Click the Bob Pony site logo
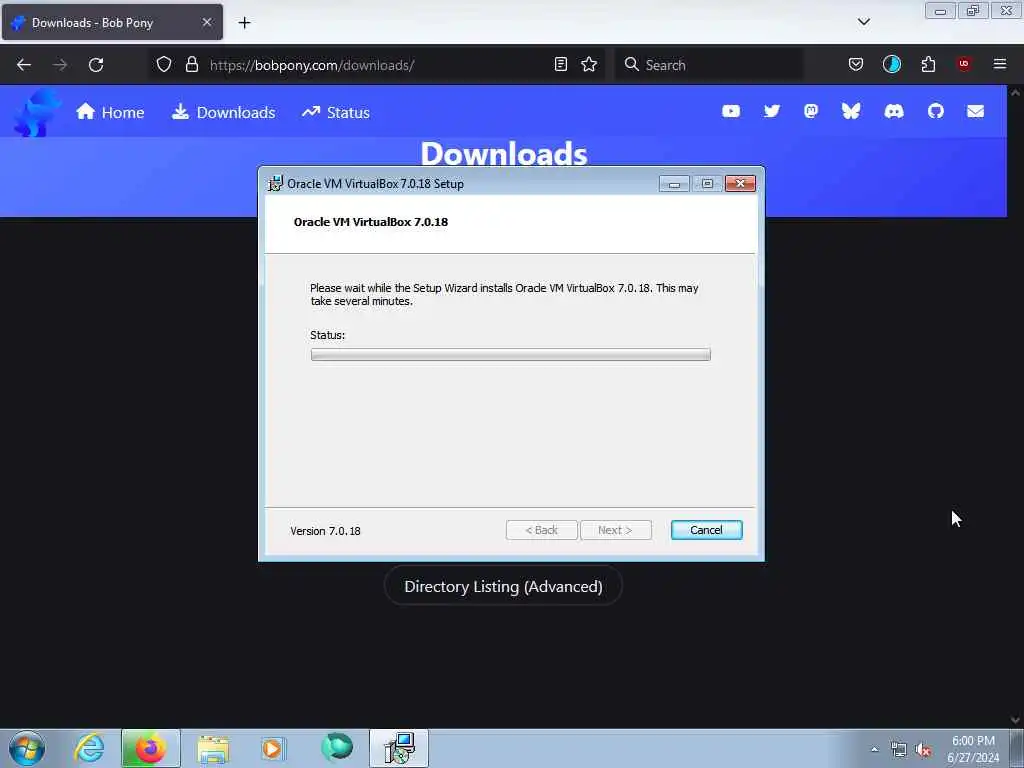The image size is (1024, 768). 37,112
